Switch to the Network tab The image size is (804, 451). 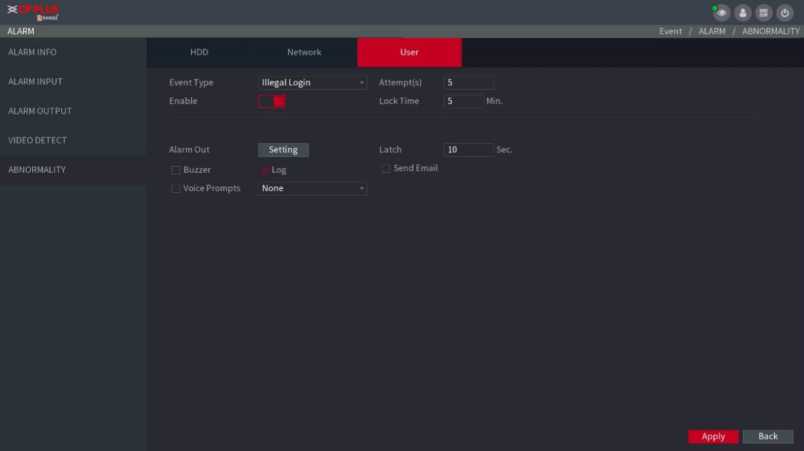(x=304, y=52)
